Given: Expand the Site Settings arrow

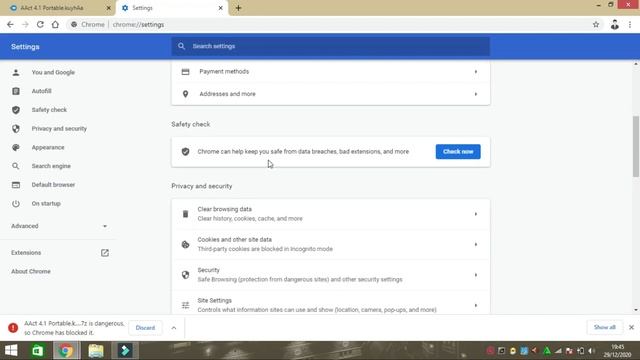Looking at the screenshot, I should click(x=476, y=305).
